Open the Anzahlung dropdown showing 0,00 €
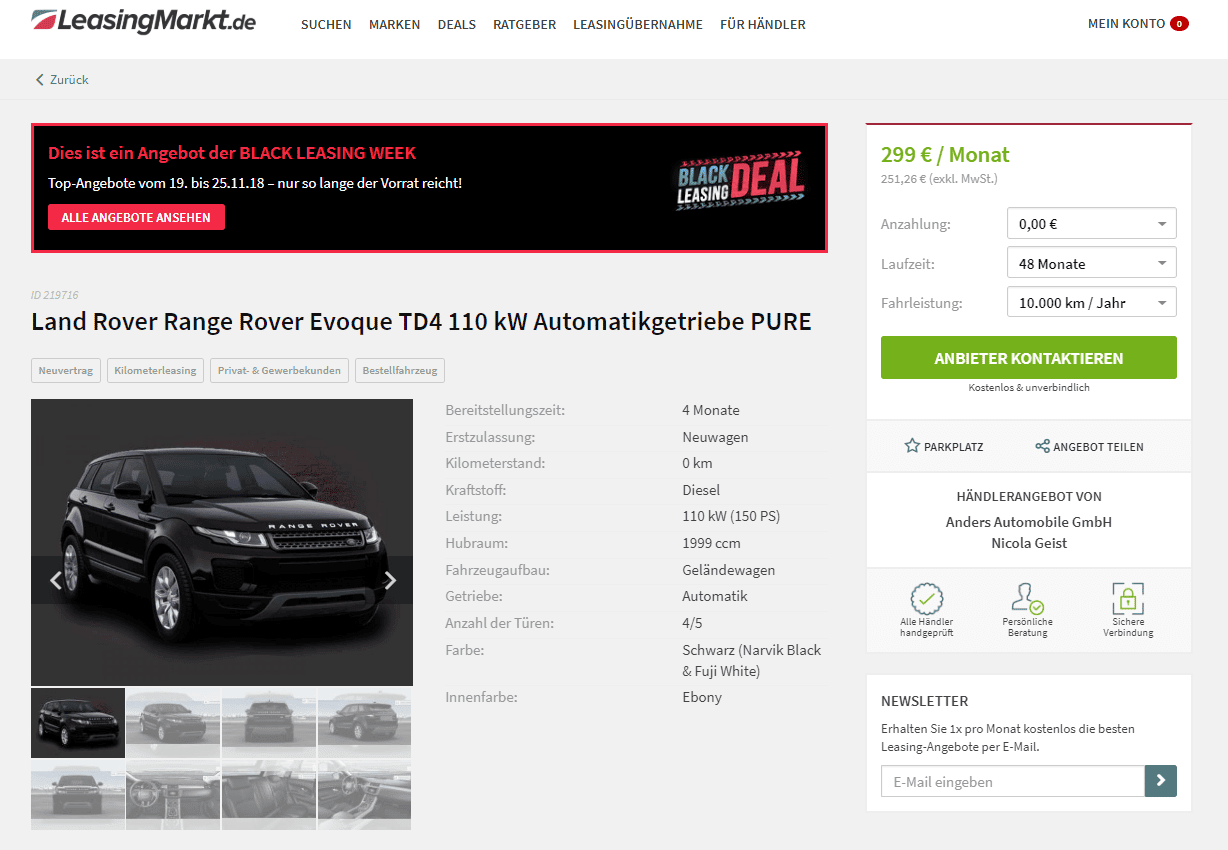The height and width of the screenshot is (850, 1228). (x=1092, y=223)
